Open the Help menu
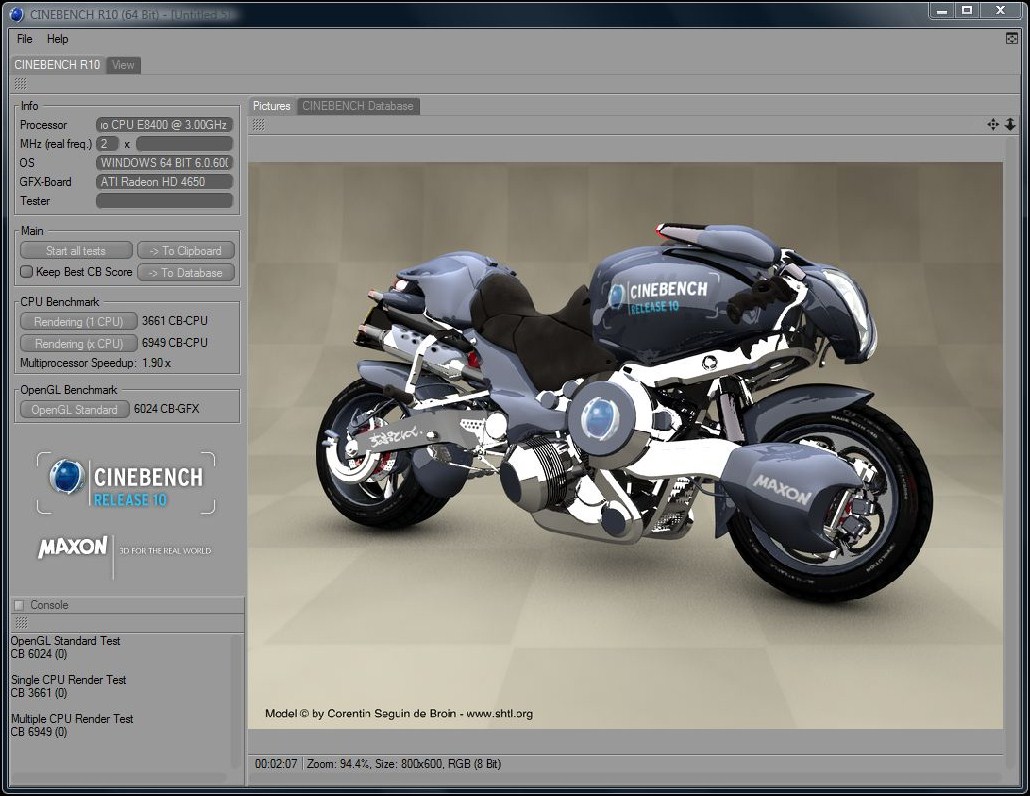This screenshot has height=796, width=1030. tap(57, 39)
